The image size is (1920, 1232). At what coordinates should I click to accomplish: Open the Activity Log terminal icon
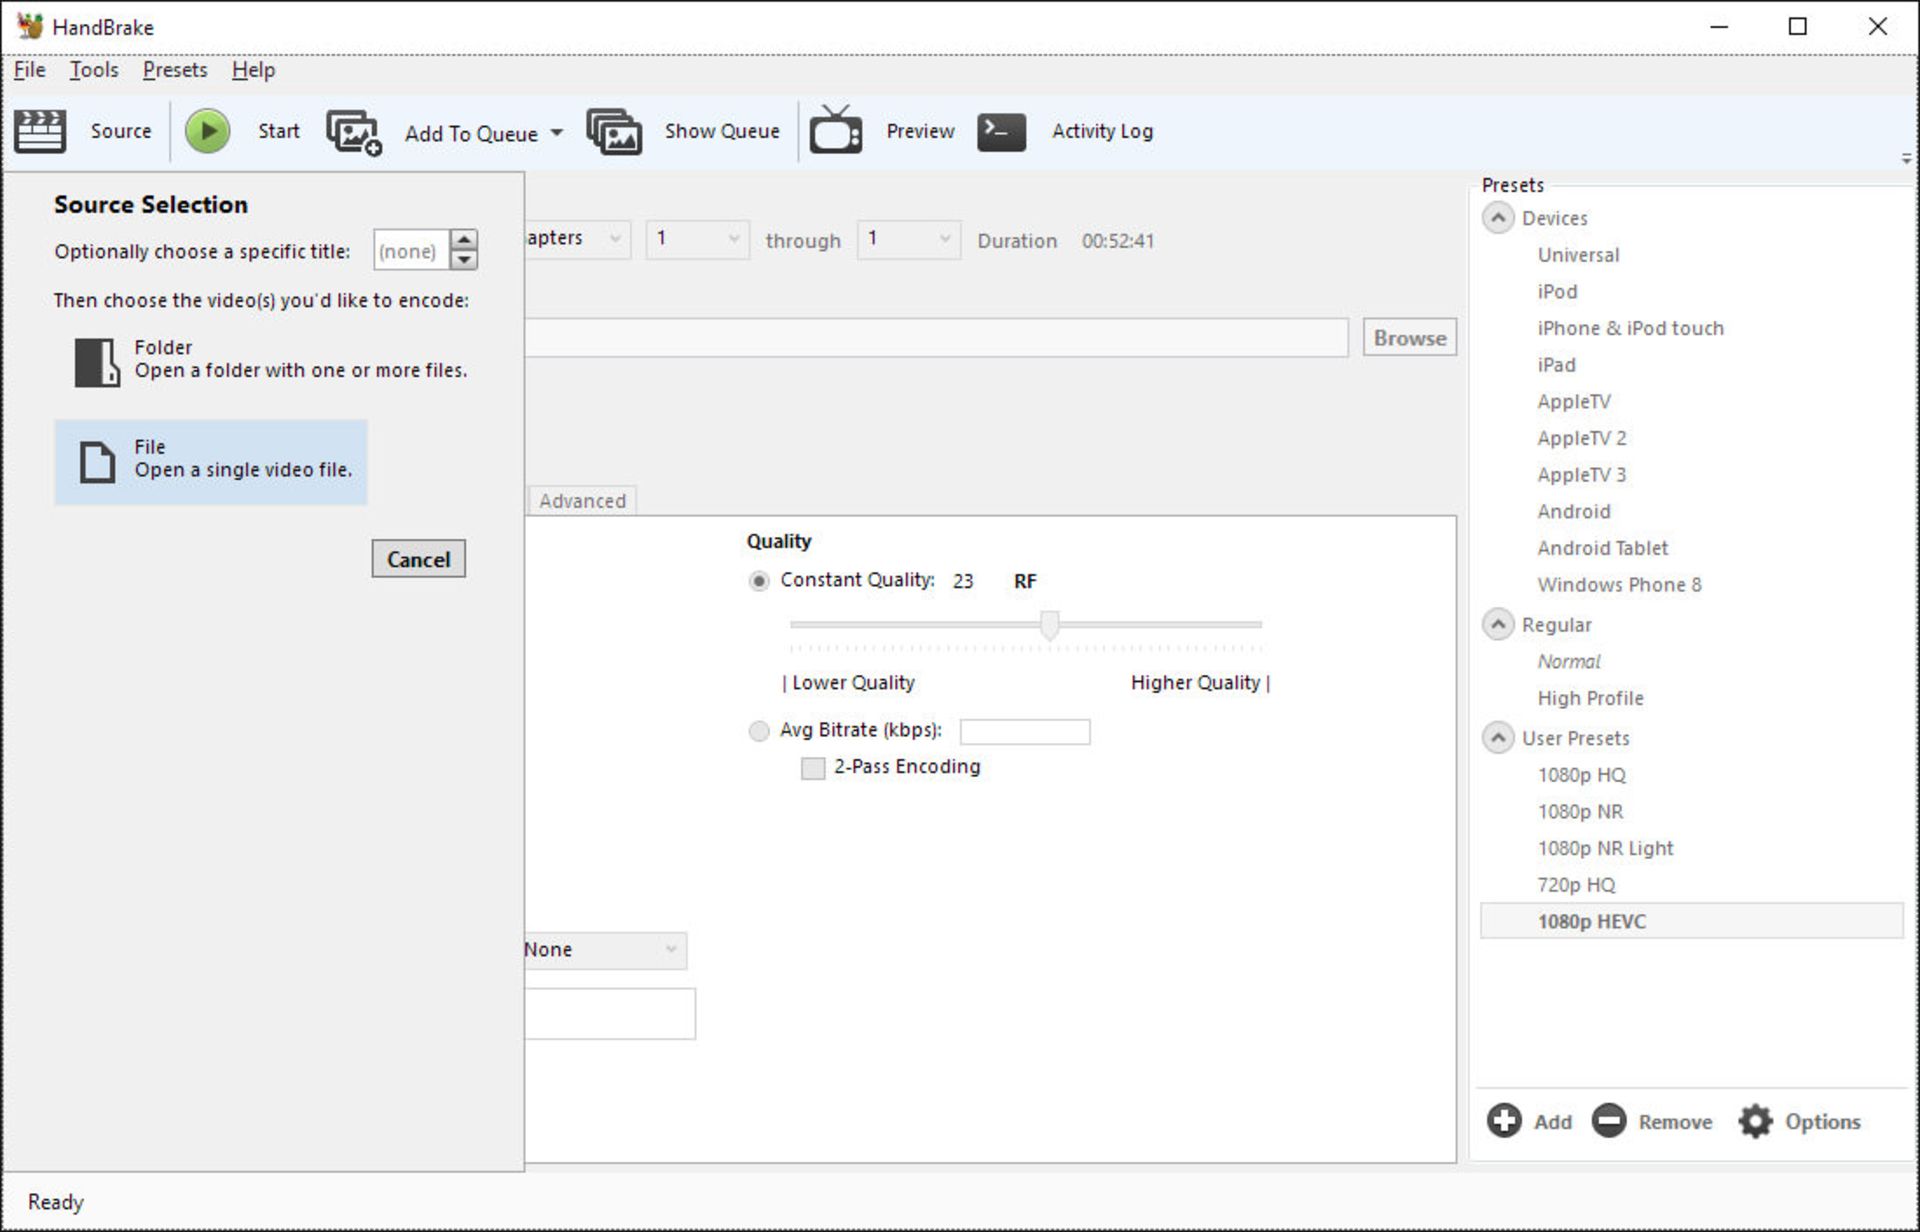pyautogui.click(x=1001, y=131)
